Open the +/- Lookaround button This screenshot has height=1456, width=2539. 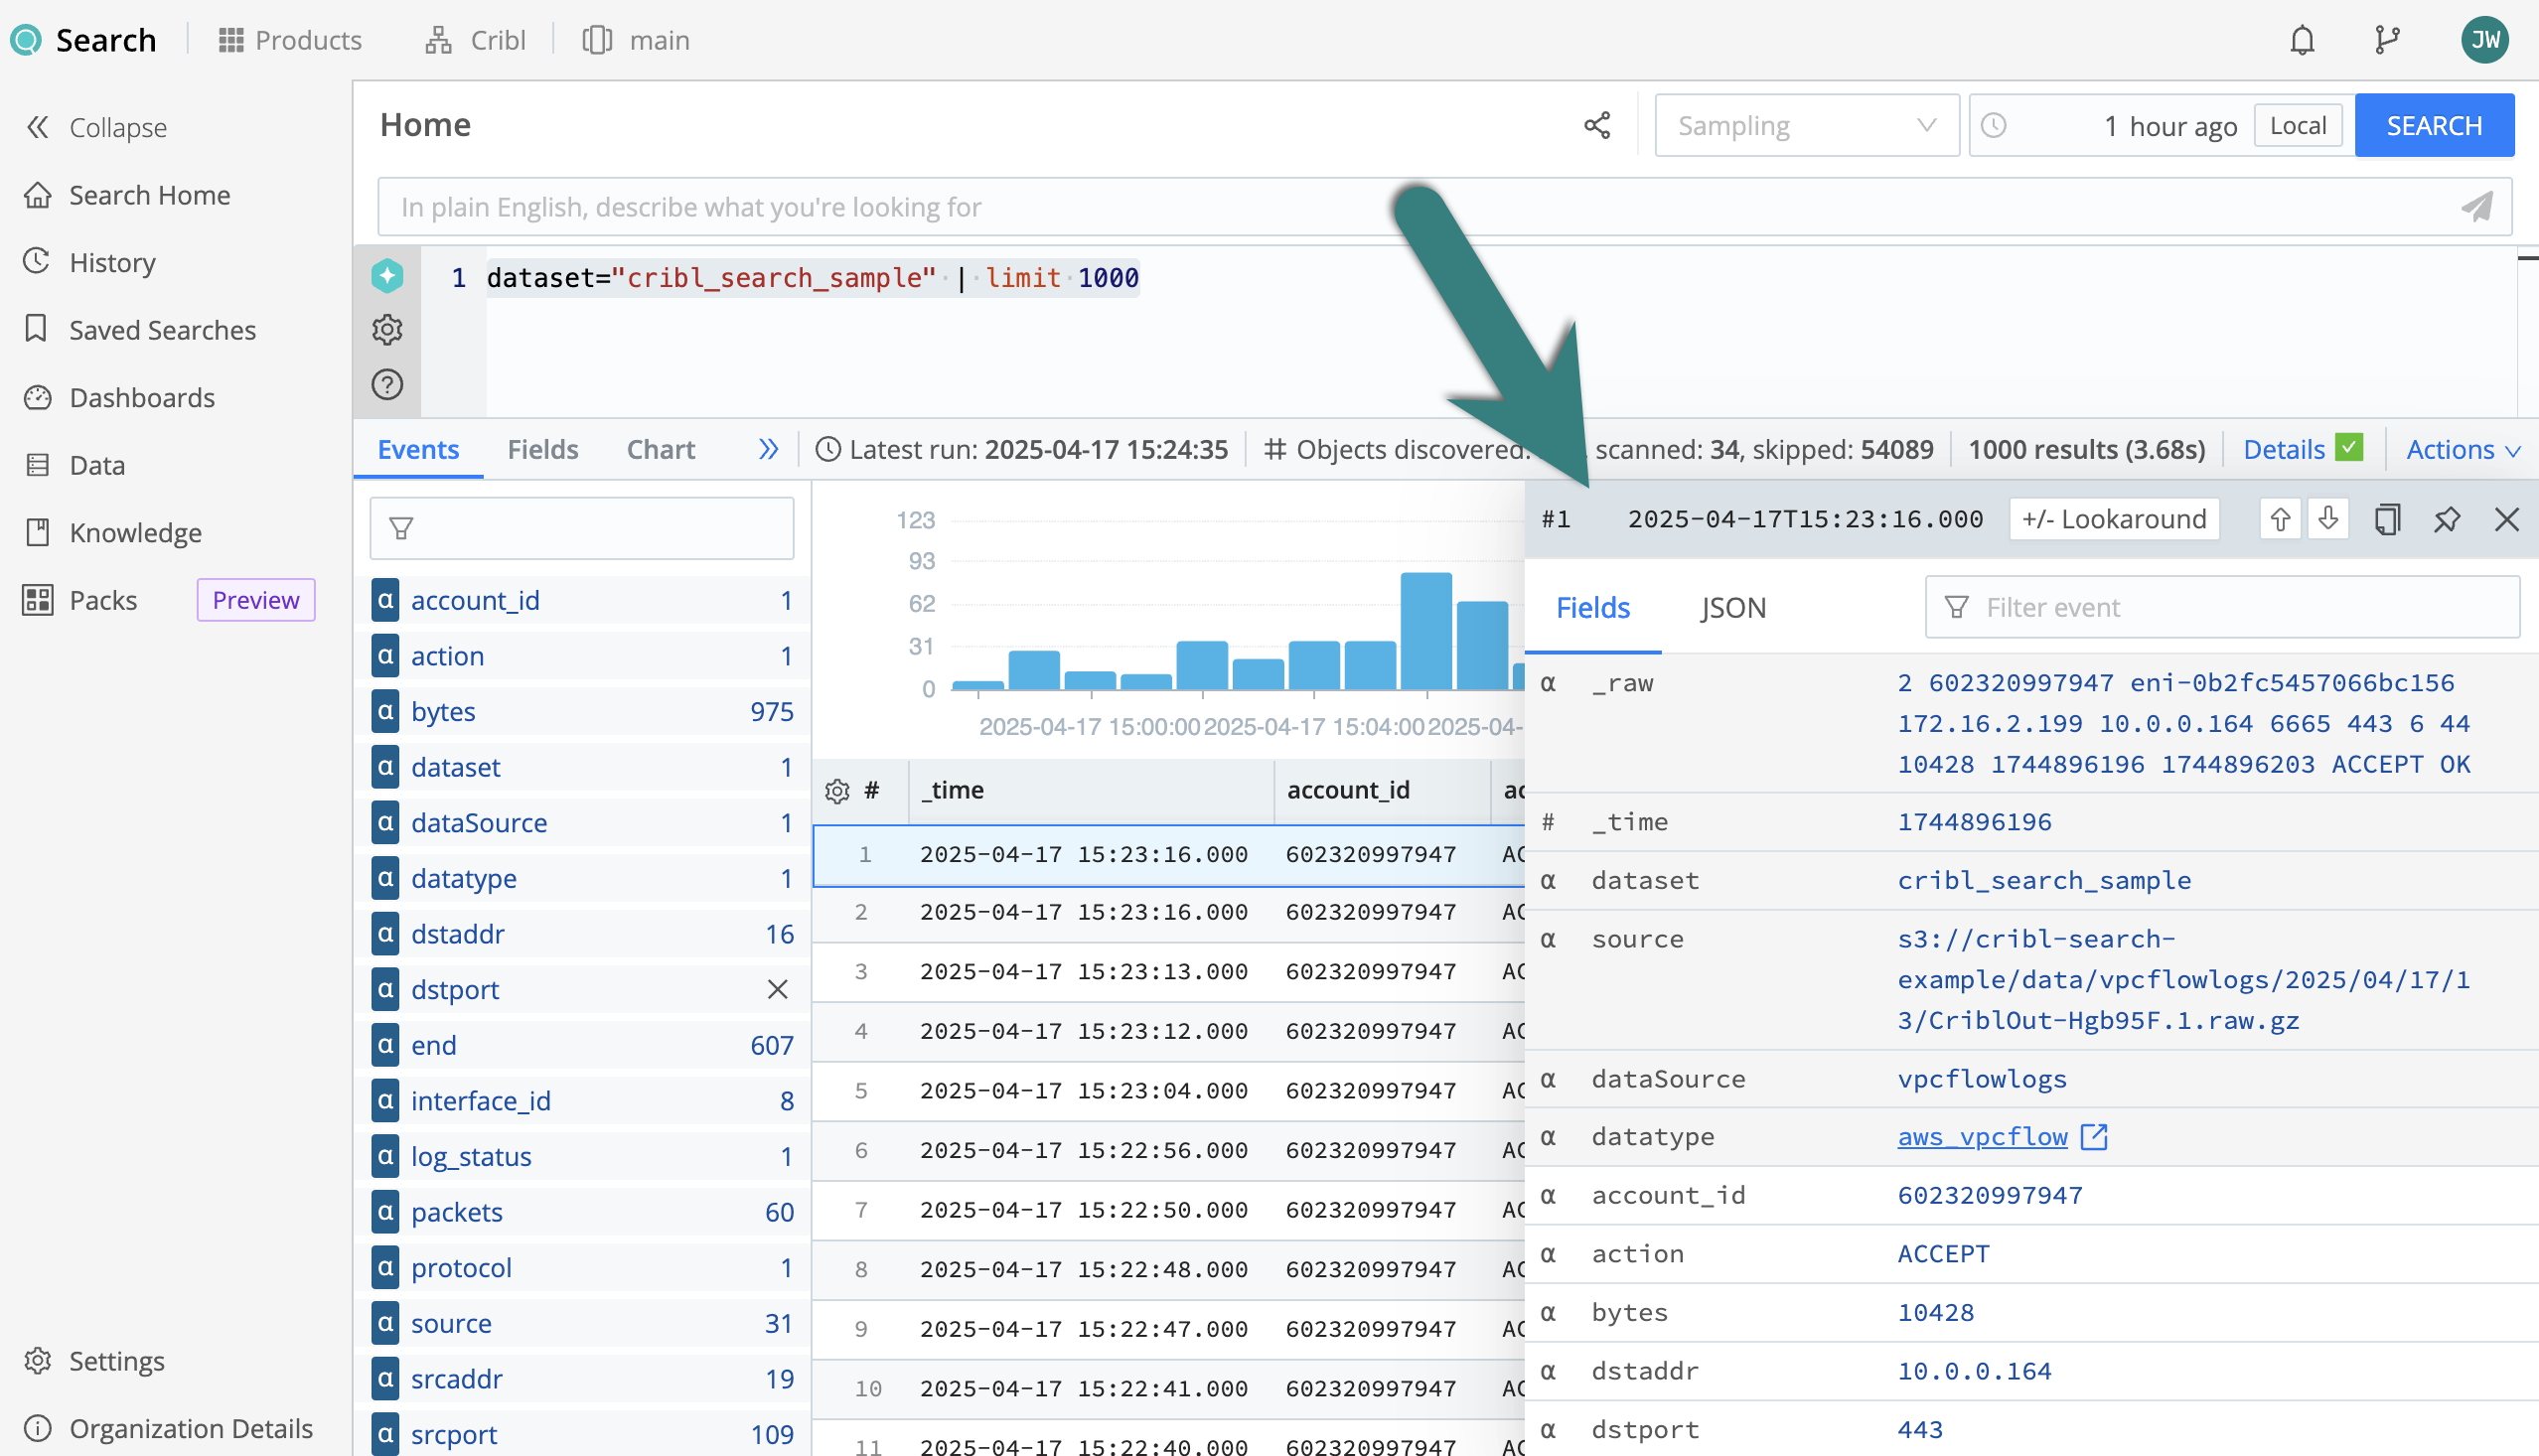click(2114, 519)
